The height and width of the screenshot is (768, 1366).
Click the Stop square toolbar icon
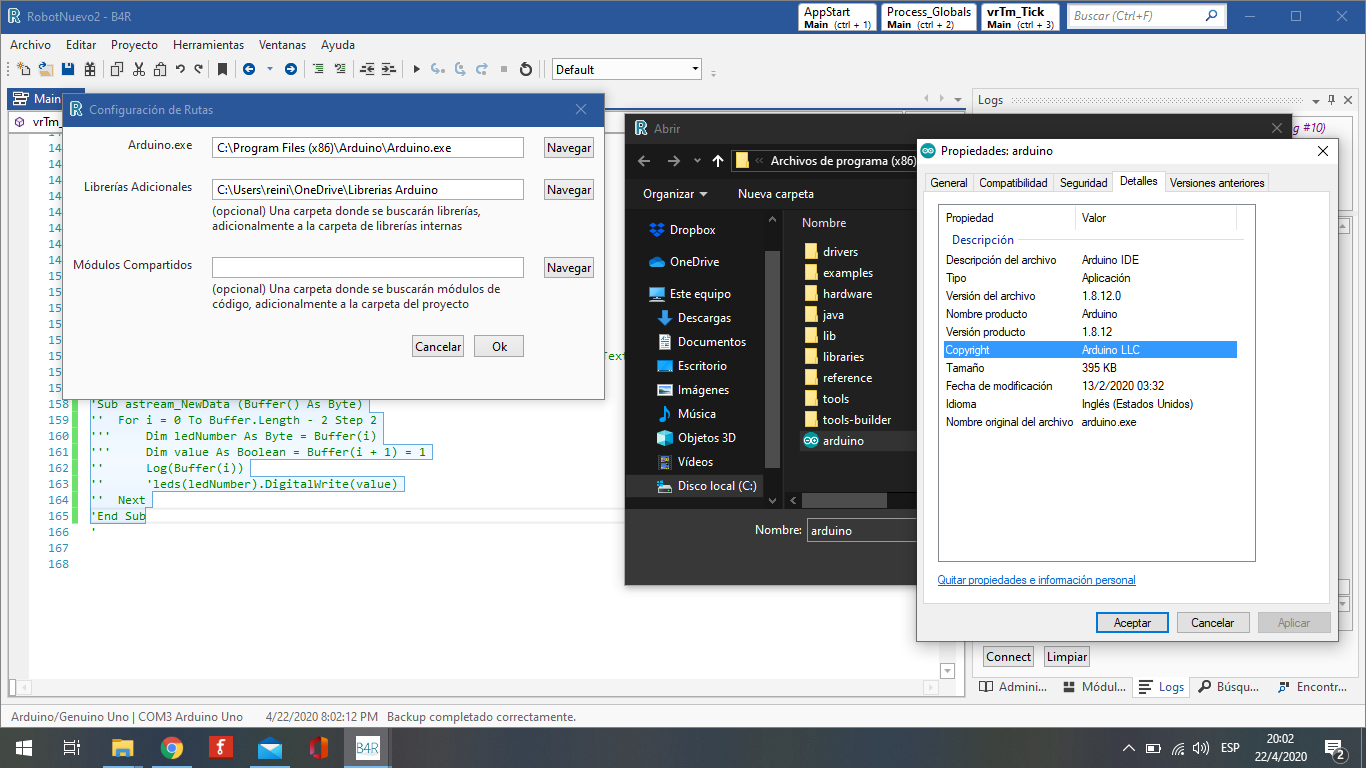(x=504, y=69)
